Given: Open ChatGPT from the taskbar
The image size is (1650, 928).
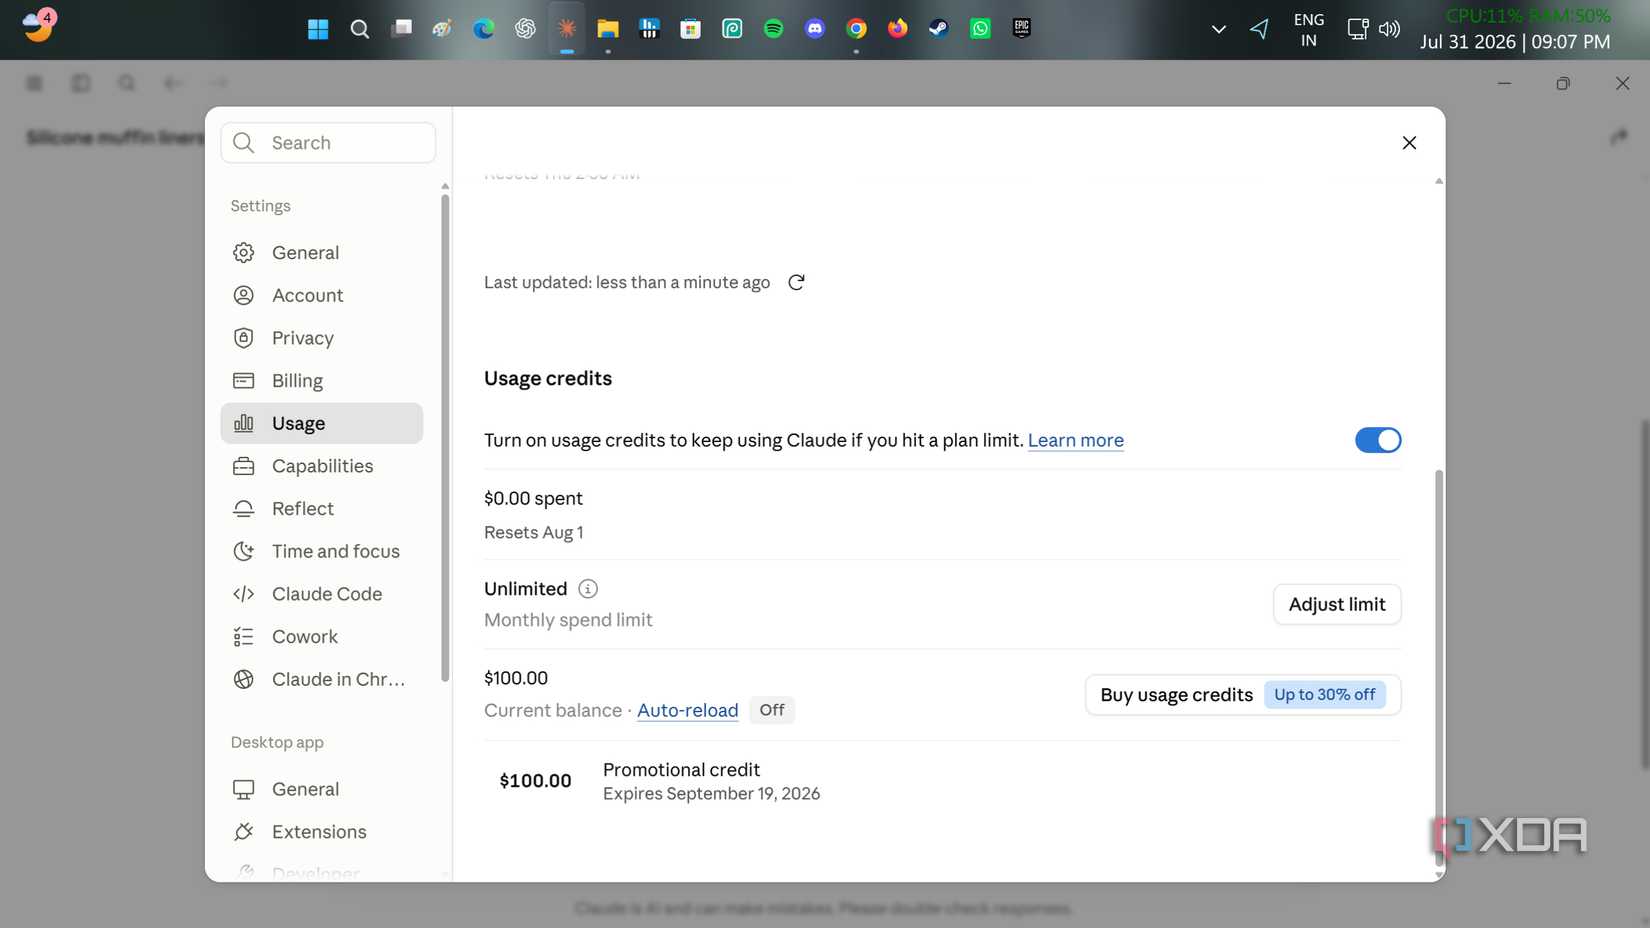Looking at the screenshot, I should [525, 29].
